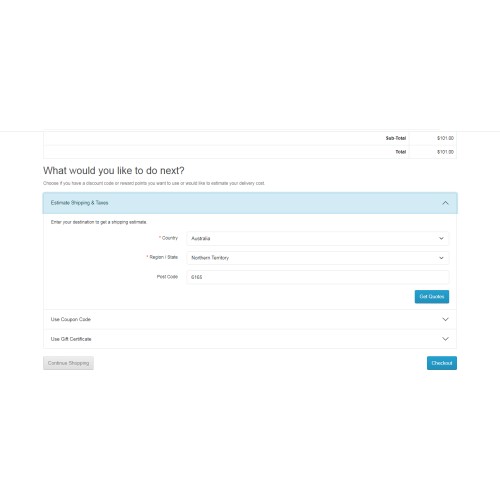Image resolution: width=500 pixels, height=500 pixels.
Task: Click the Post Code field label
Action: [167, 277]
